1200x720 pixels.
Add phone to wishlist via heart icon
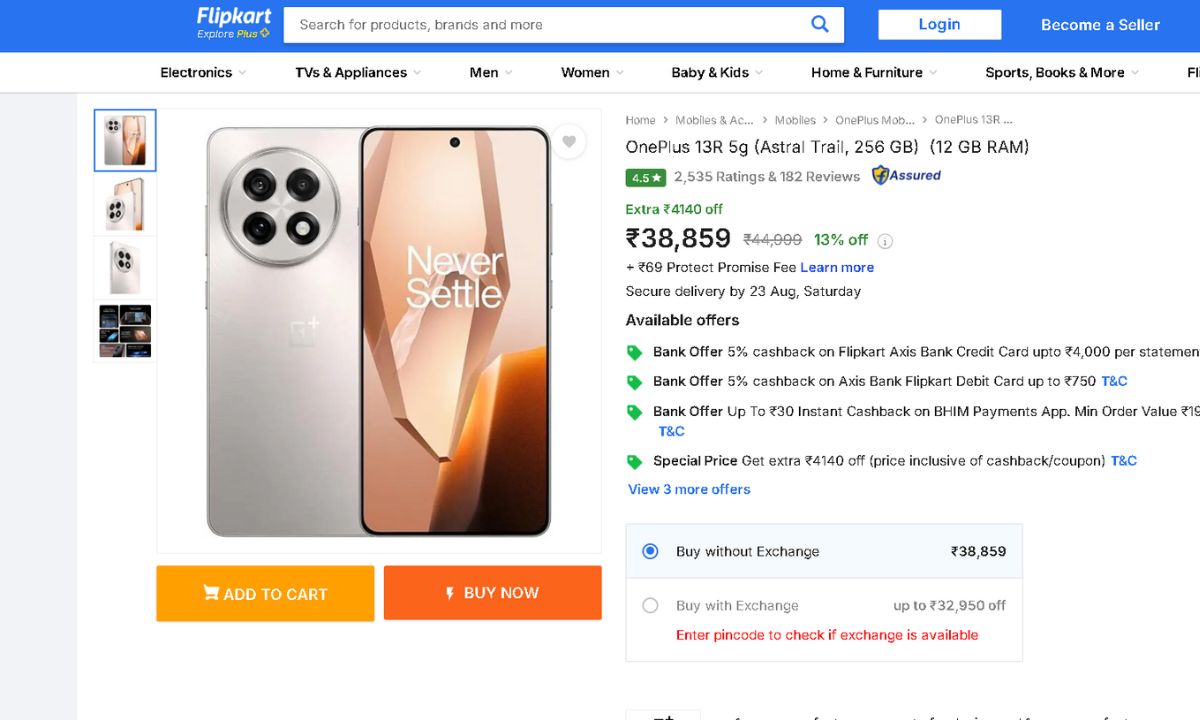click(x=569, y=142)
